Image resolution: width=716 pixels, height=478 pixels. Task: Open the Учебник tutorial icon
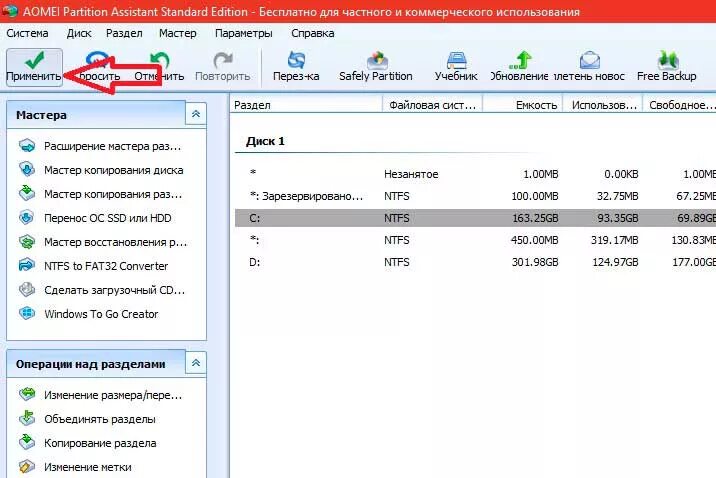(456, 60)
